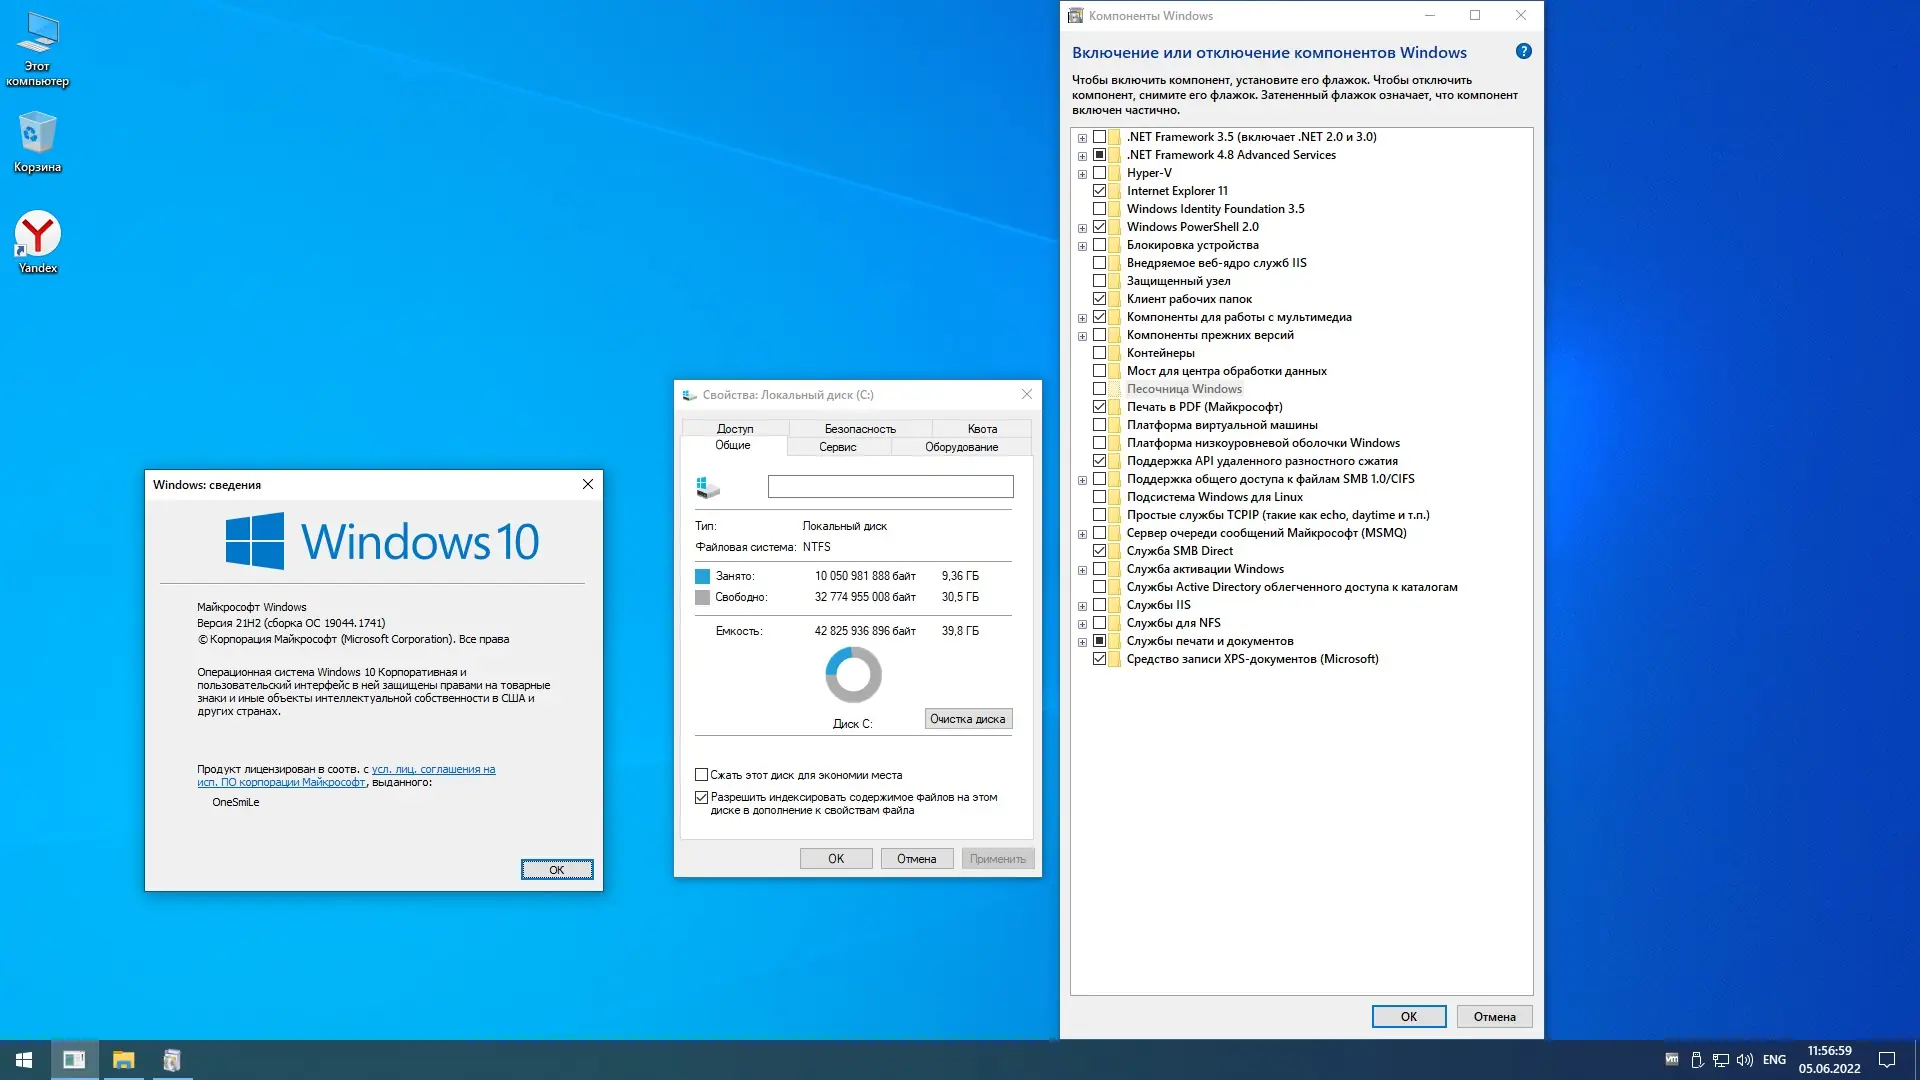Expand Компоненты для работы с мультимедиа node
The height and width of the screenshot is (1080, 1920).
pyautogui.click(x=1082, y=318)
